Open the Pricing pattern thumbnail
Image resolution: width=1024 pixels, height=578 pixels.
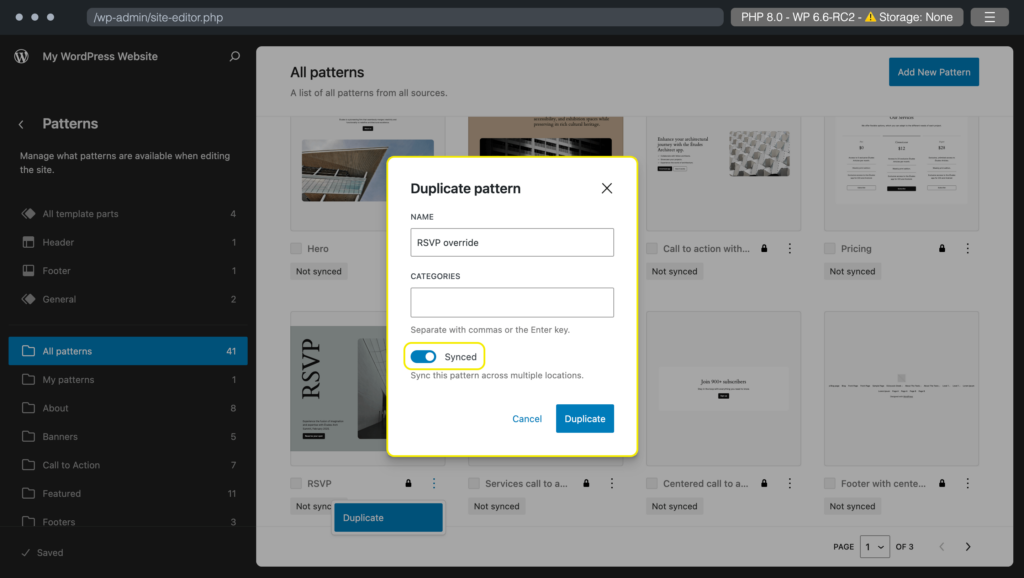point(901,173)
